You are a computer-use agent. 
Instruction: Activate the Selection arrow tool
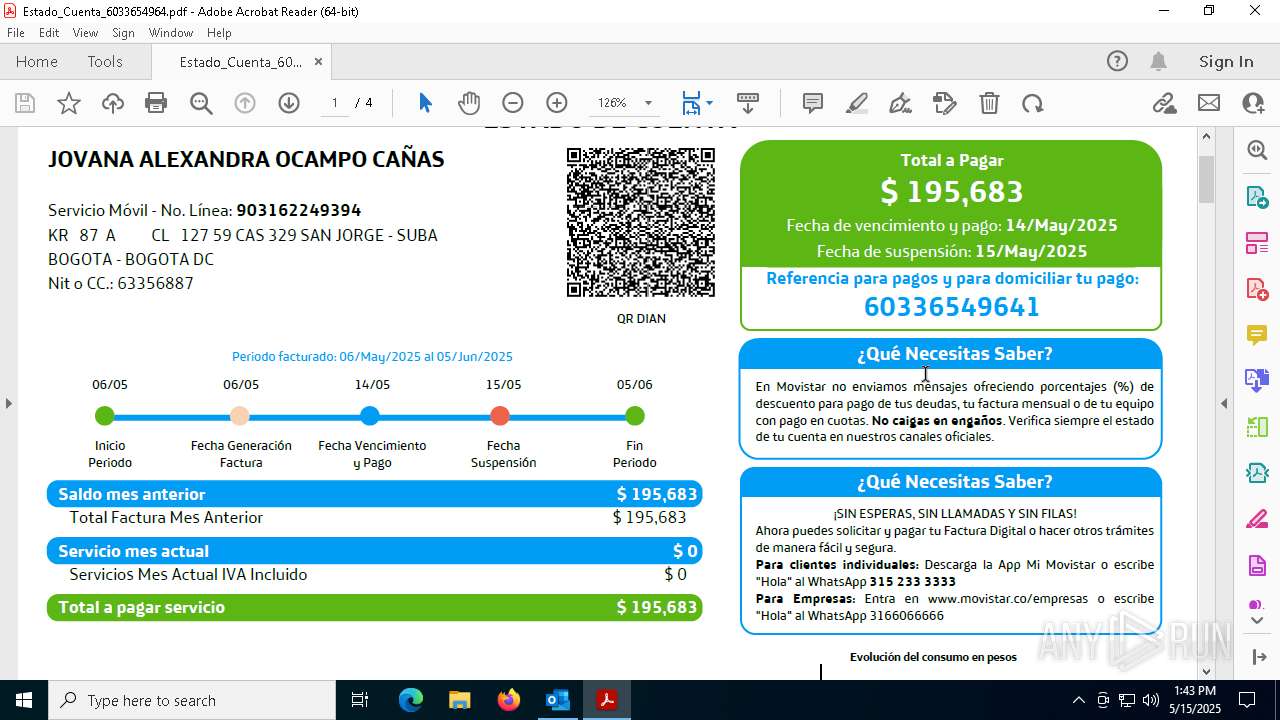click(425, 103)
